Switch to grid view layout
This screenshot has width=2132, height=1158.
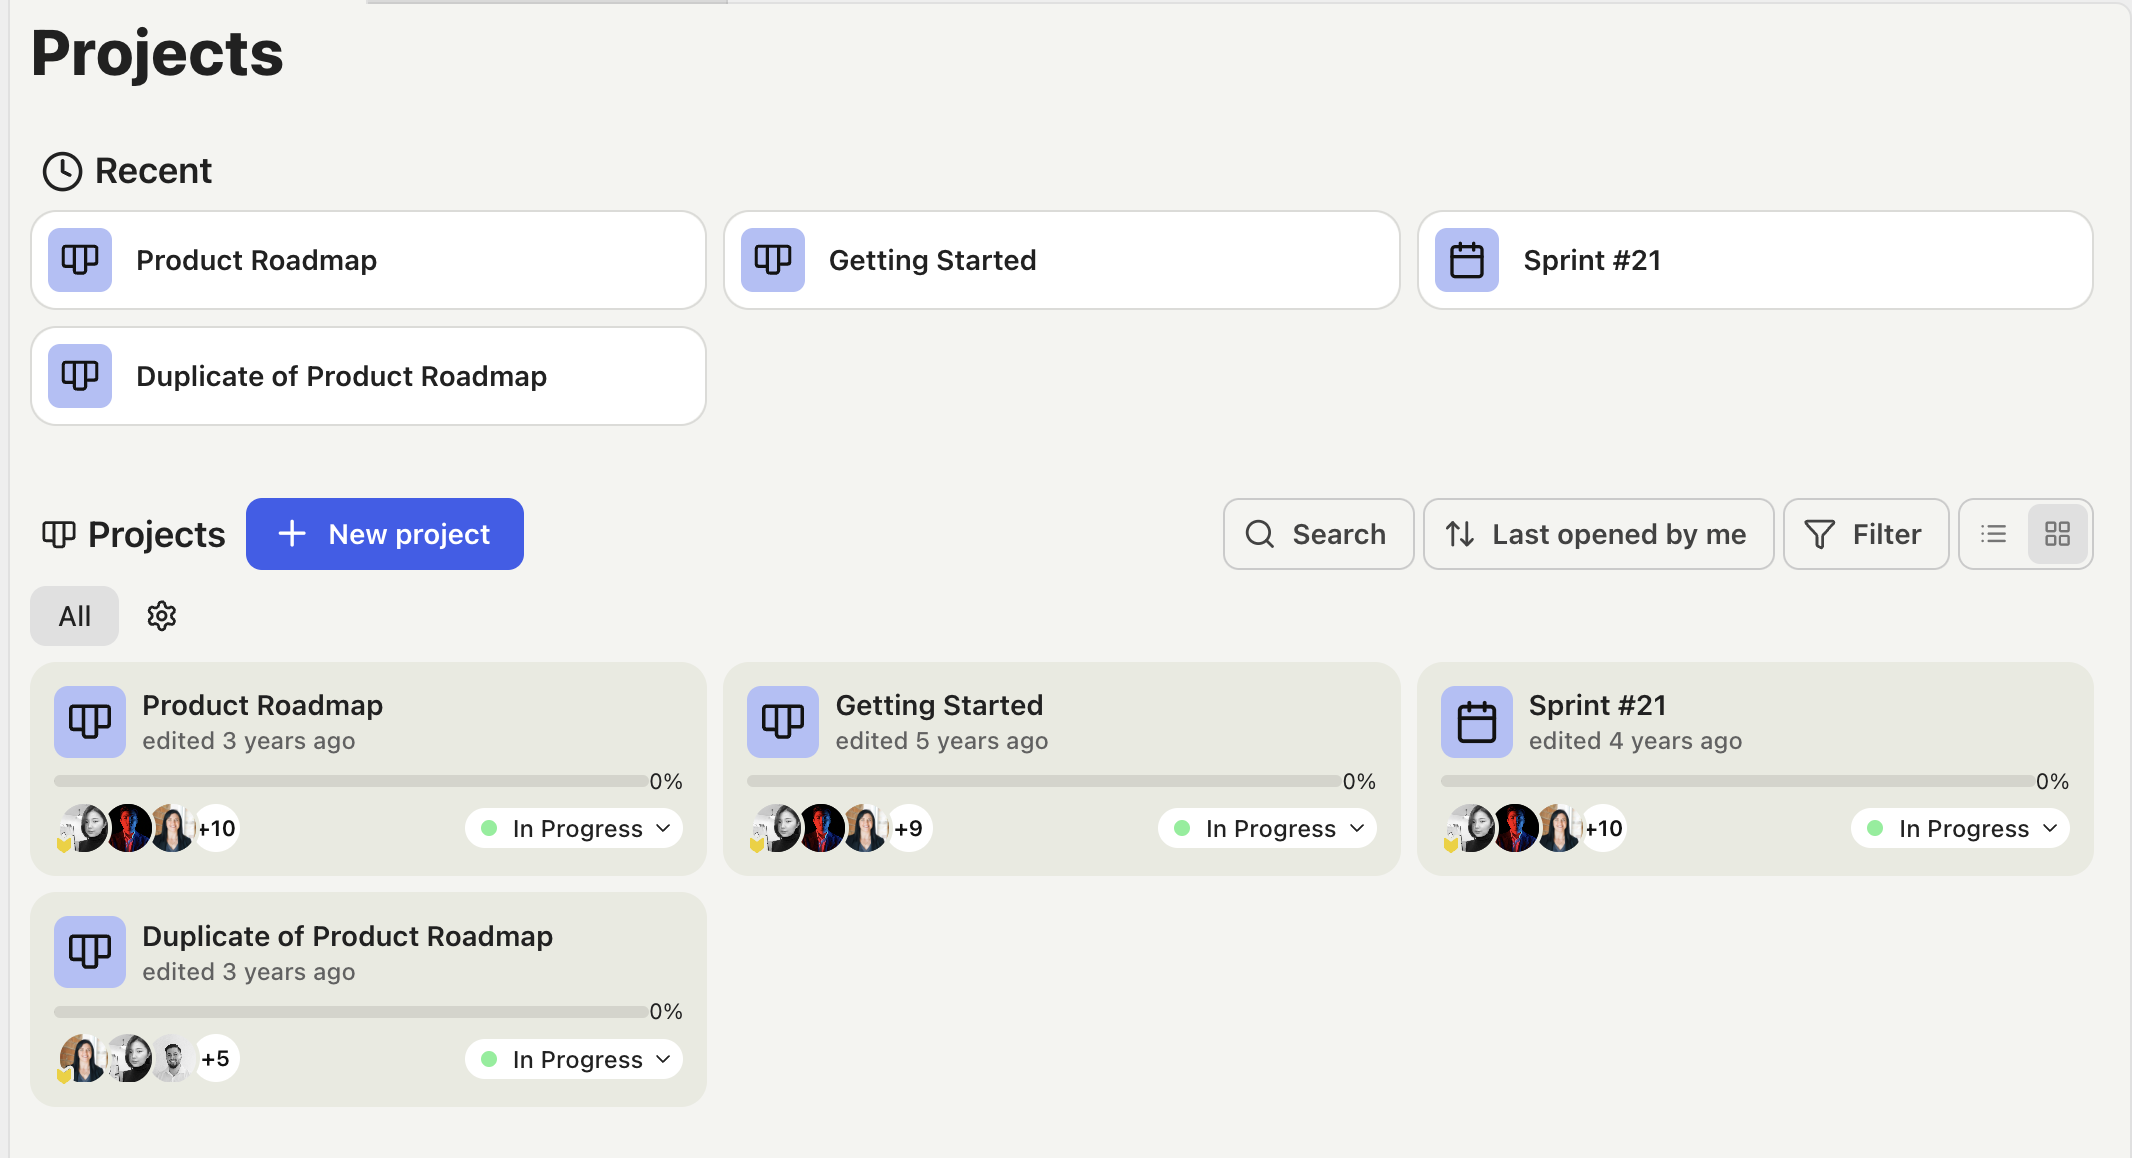click(x=2057, y=534)
